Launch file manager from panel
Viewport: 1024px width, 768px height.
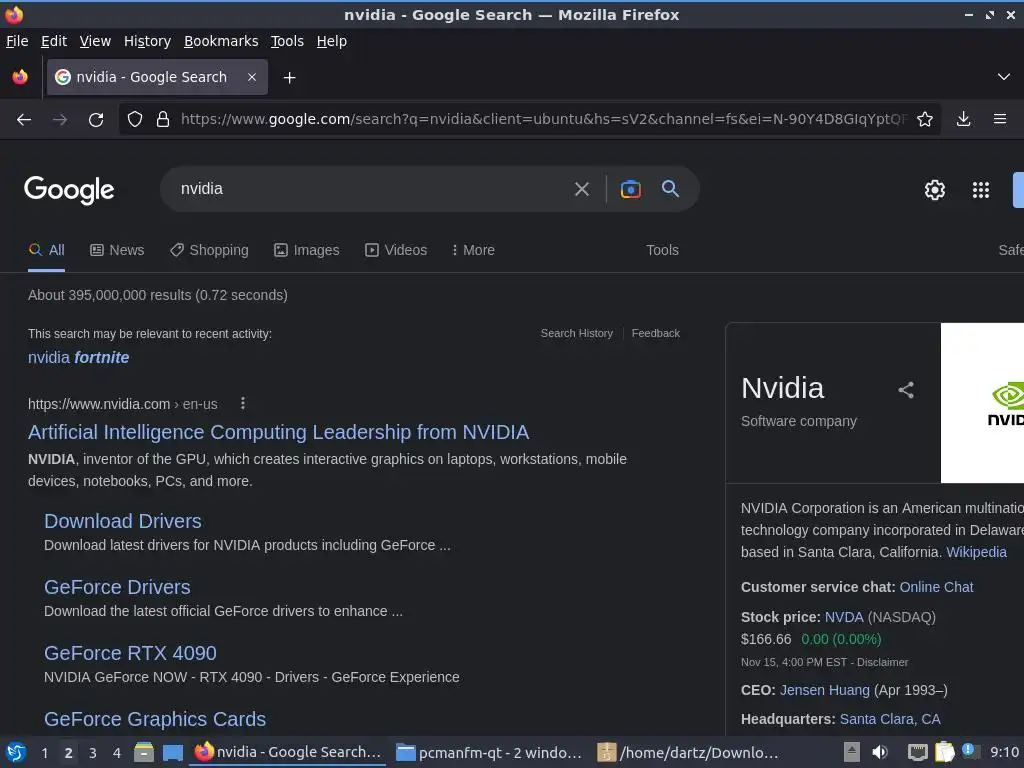click(x=144, y=752)
